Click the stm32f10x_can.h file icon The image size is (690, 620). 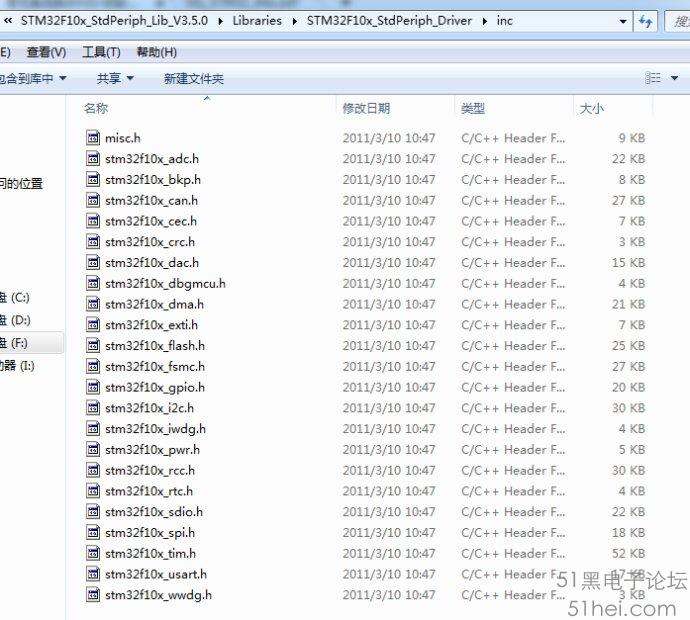click(93, 200)
